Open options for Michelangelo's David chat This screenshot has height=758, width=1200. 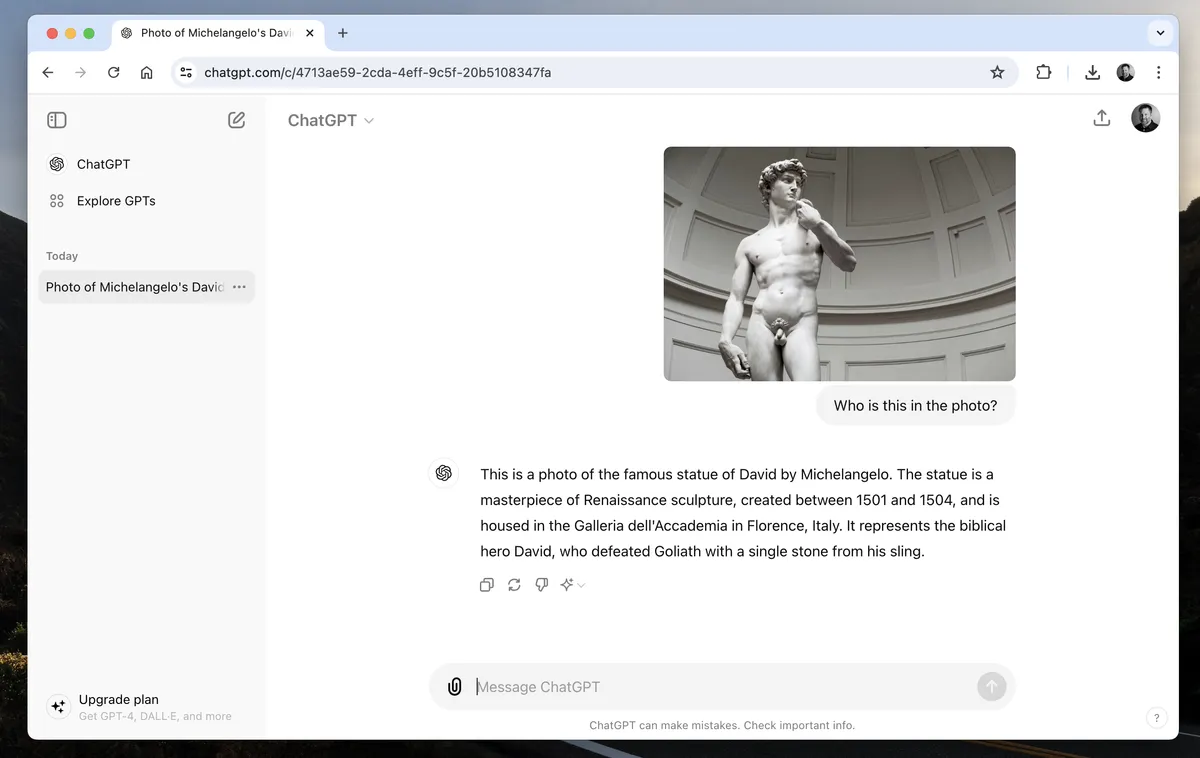click(x=239, y=287)
